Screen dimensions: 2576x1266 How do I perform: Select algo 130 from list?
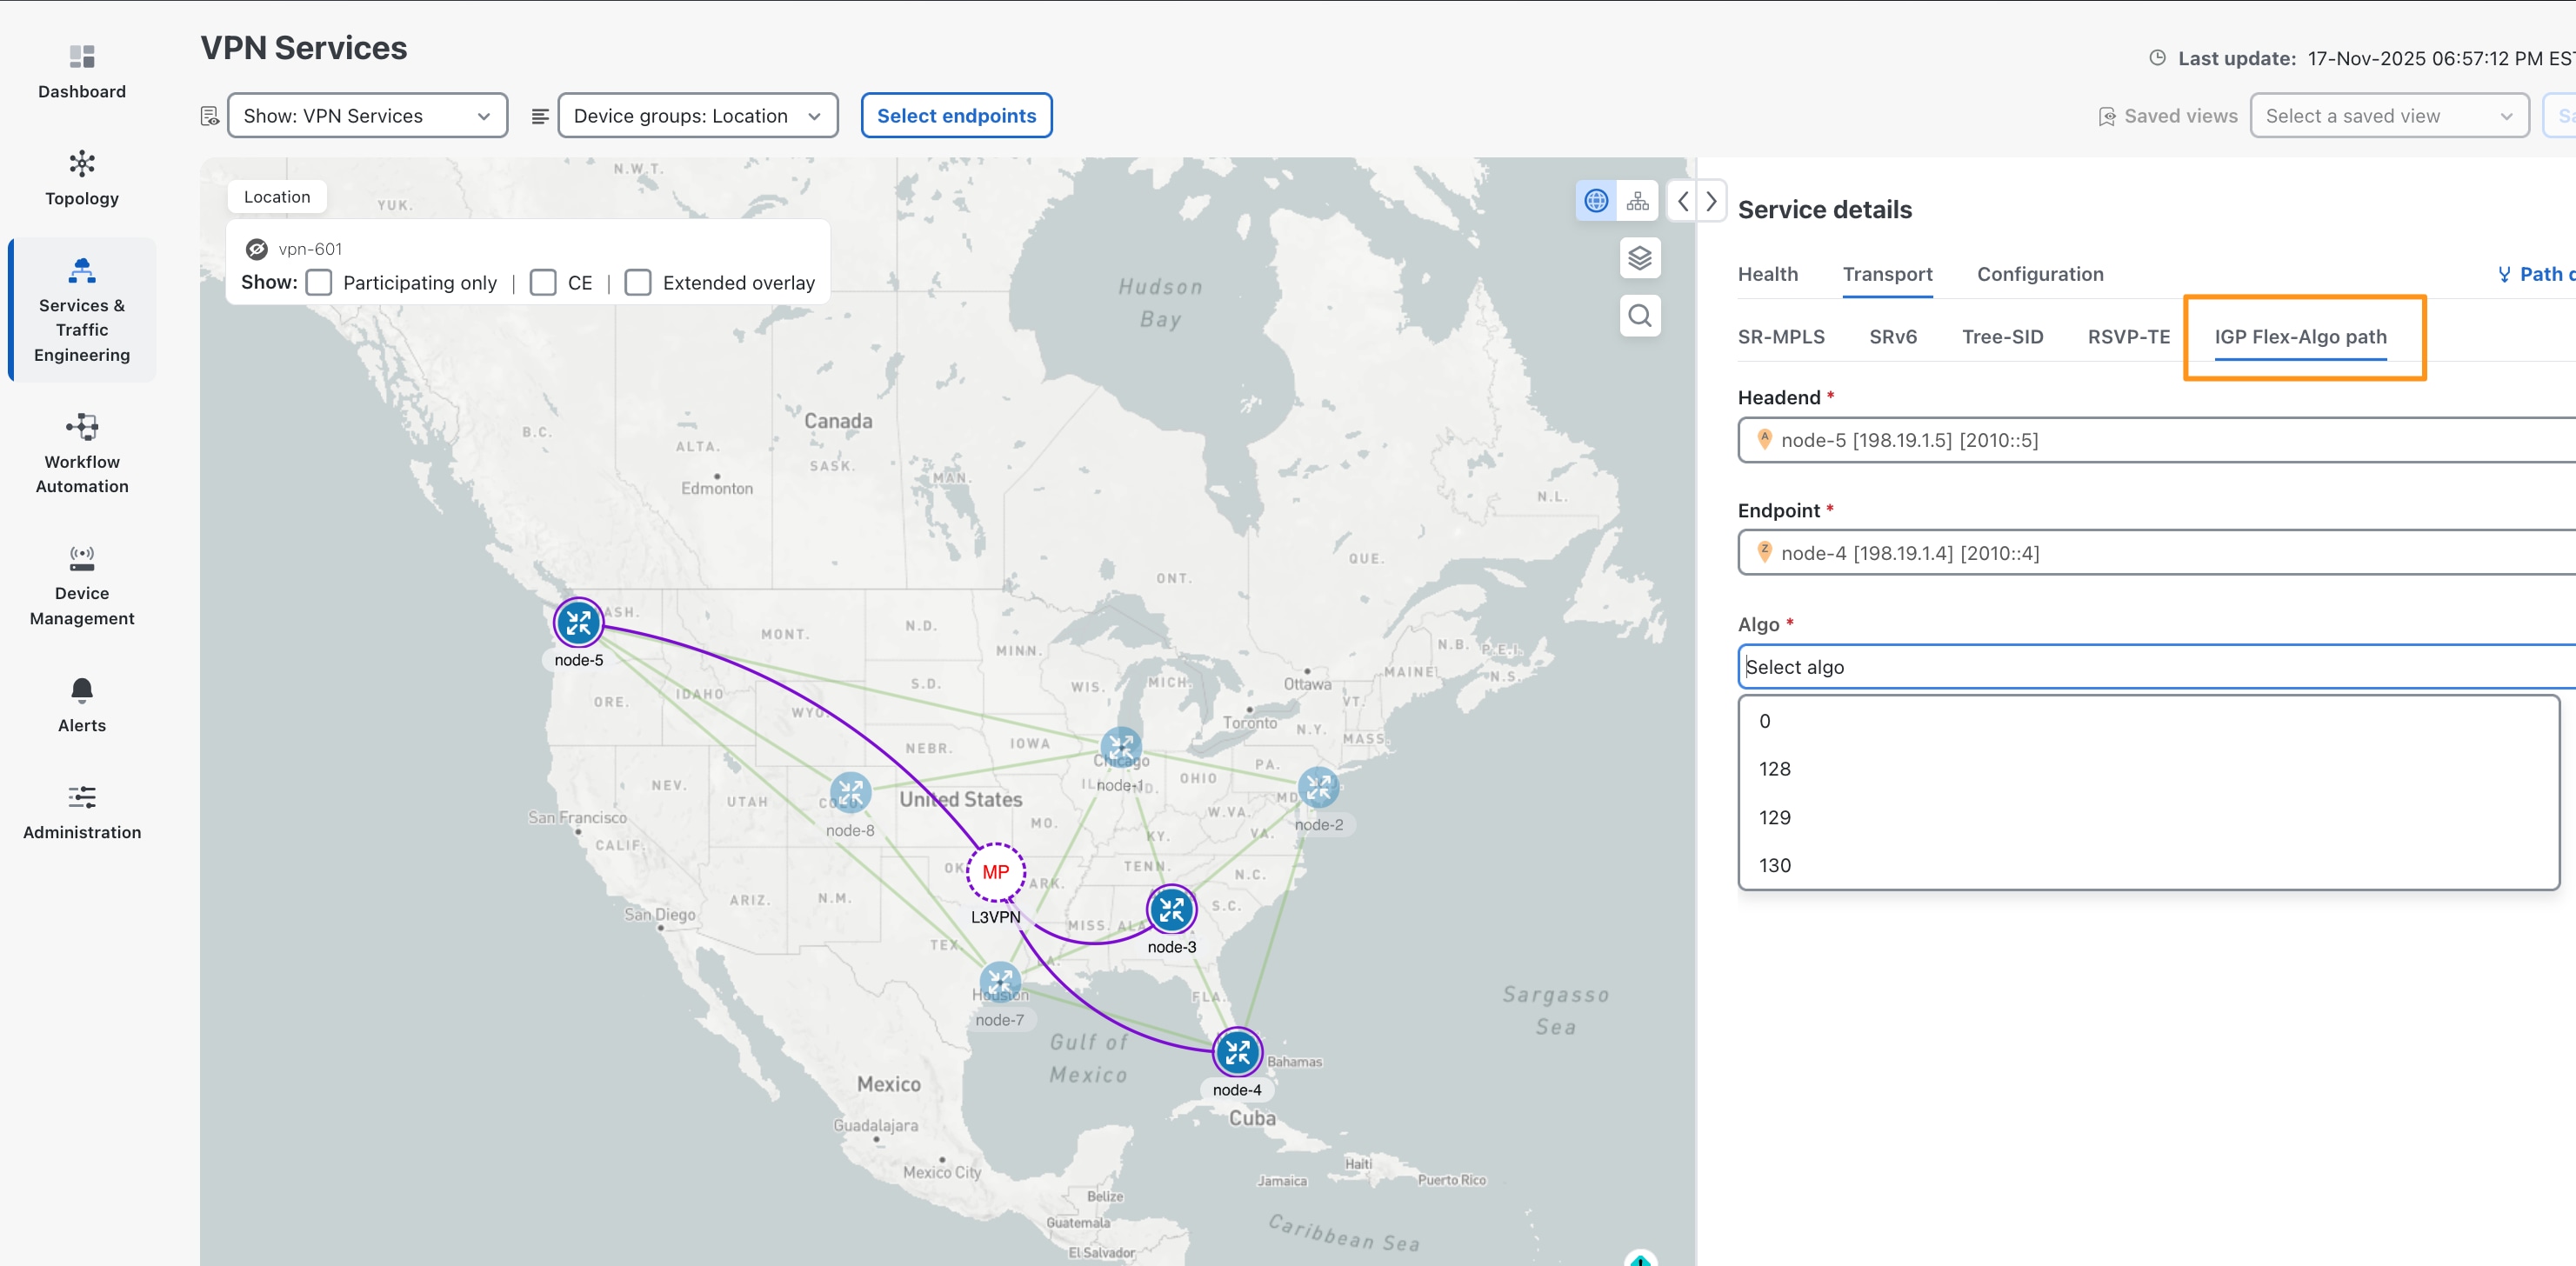pyautogui.click(x=2149, y=866)
